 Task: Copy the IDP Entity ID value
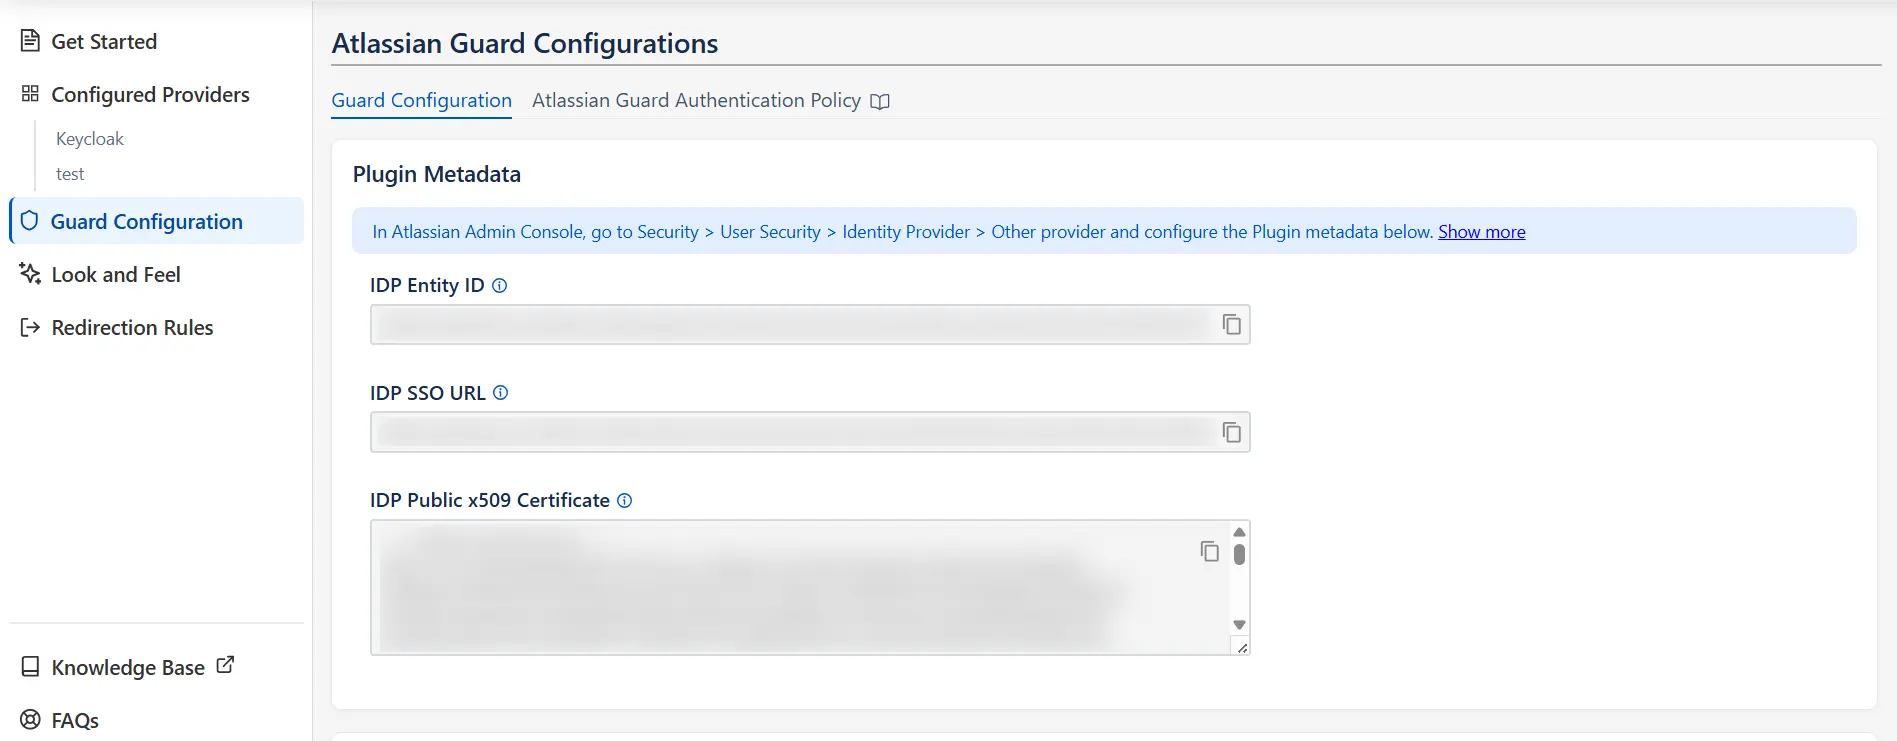coord(1232,325)
